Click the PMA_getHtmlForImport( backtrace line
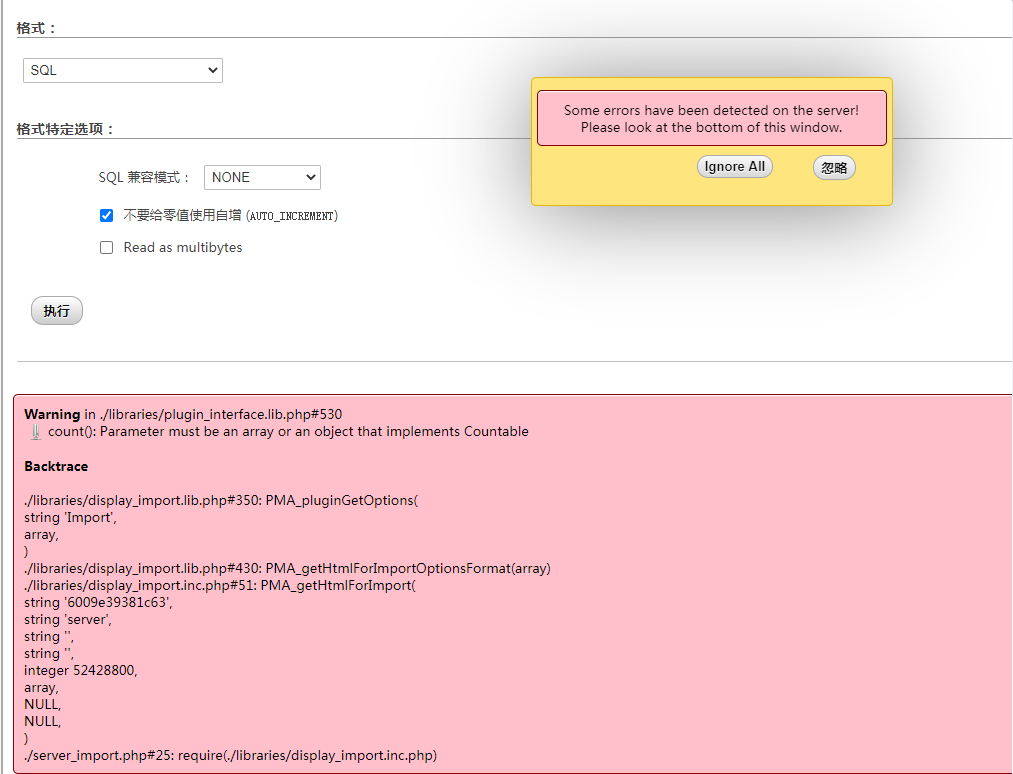This screenshot has width=1013, height=774. tap(220, 585)
